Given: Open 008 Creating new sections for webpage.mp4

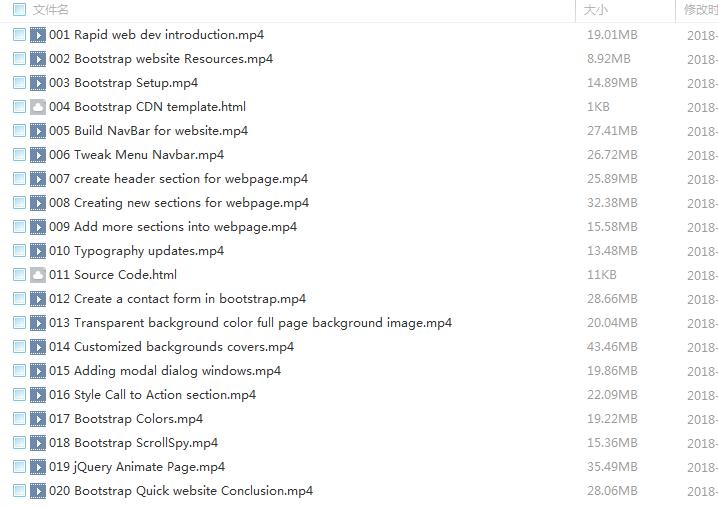Looking at the screenshot, I should [x=179, y=203].
